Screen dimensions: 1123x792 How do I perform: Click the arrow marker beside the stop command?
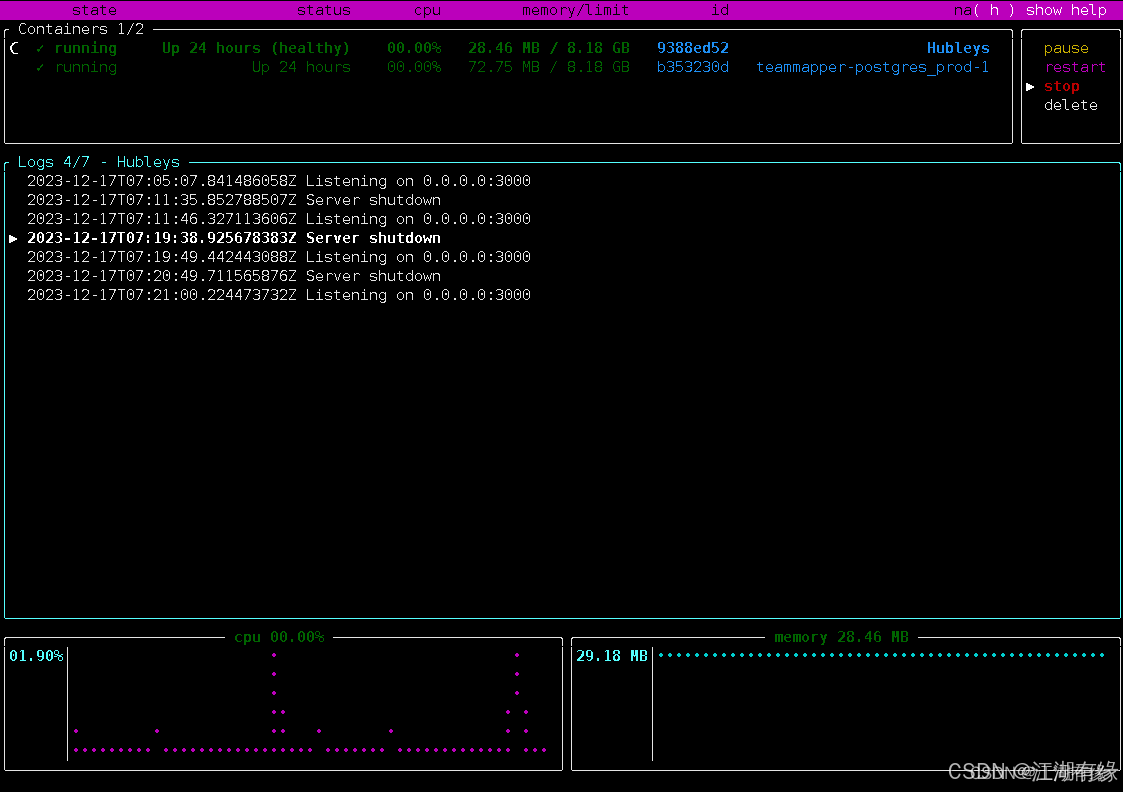[x=1030, y=87]
